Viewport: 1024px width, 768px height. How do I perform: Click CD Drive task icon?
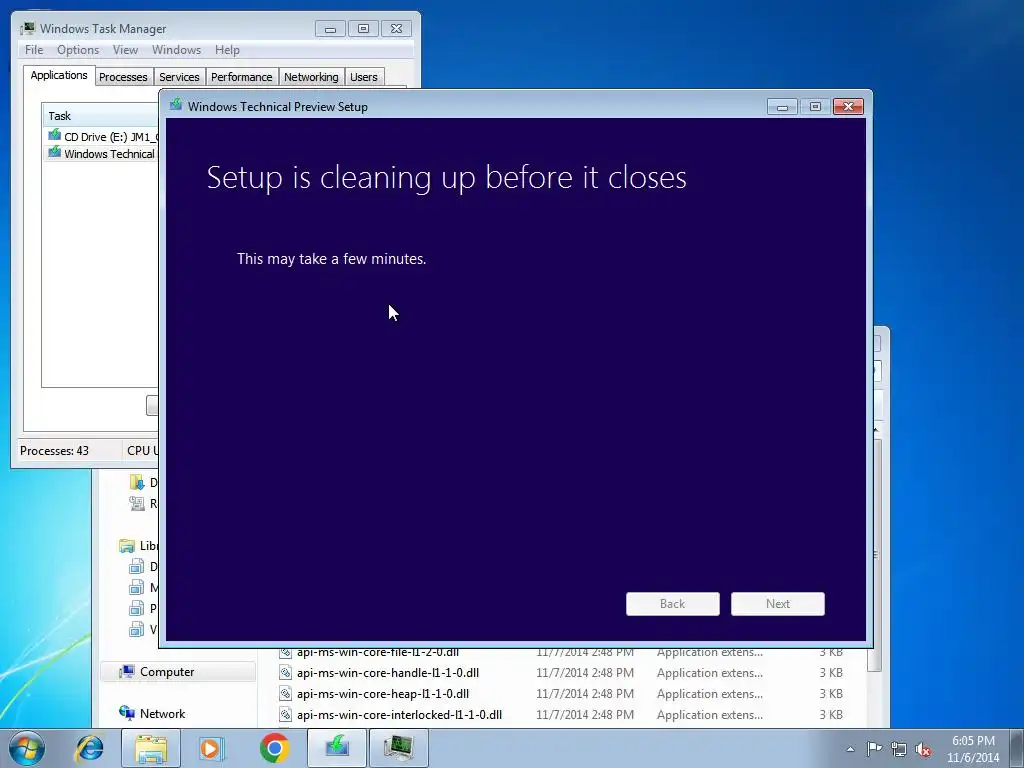coord(54,135)
